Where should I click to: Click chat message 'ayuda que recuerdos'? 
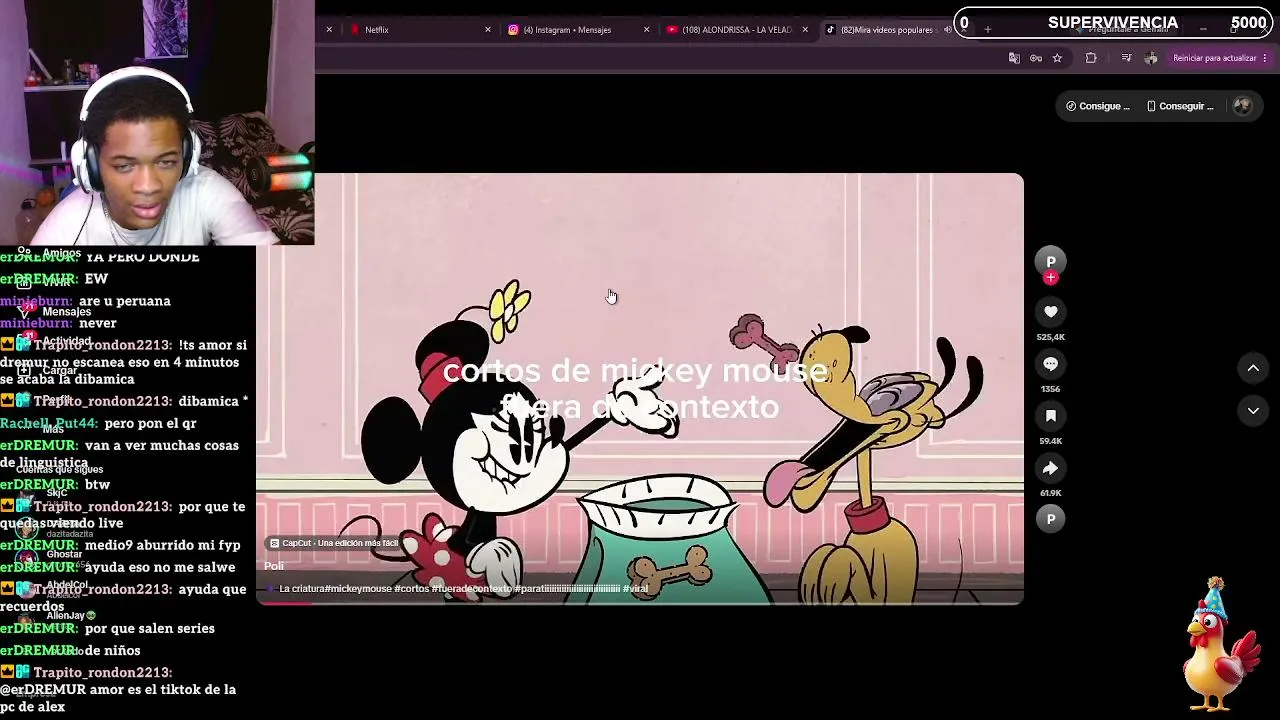[x=123, y=597]
